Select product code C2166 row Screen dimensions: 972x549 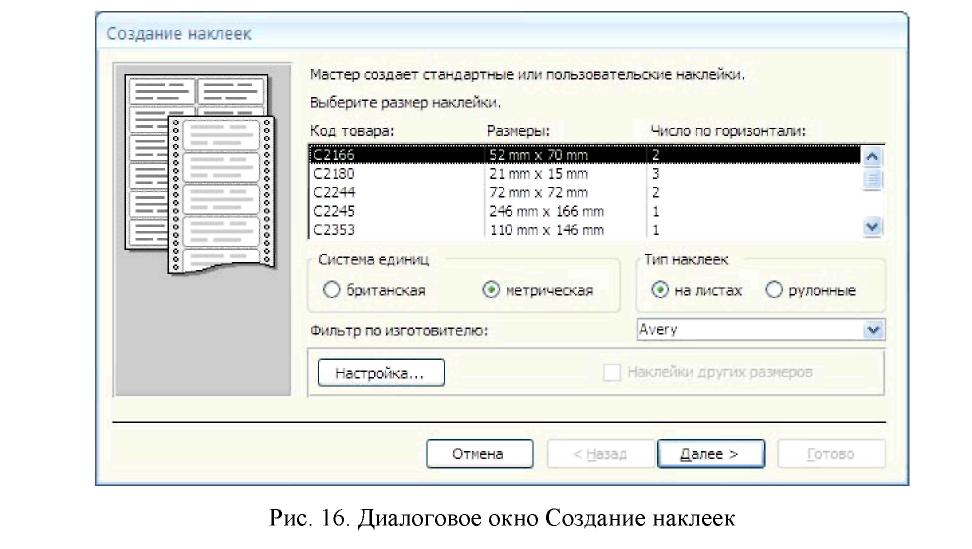(x=585, y=155)
